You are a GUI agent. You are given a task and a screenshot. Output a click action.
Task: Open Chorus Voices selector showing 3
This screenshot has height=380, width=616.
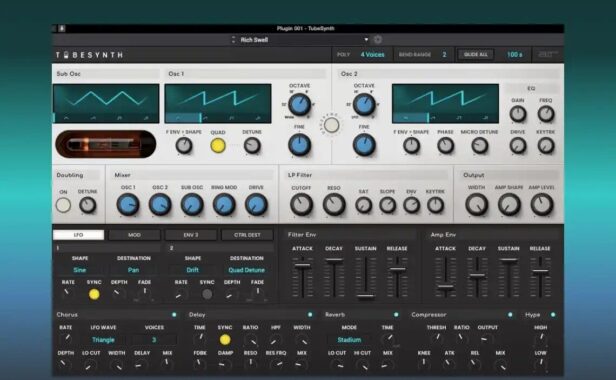click(x=154, y=340)
